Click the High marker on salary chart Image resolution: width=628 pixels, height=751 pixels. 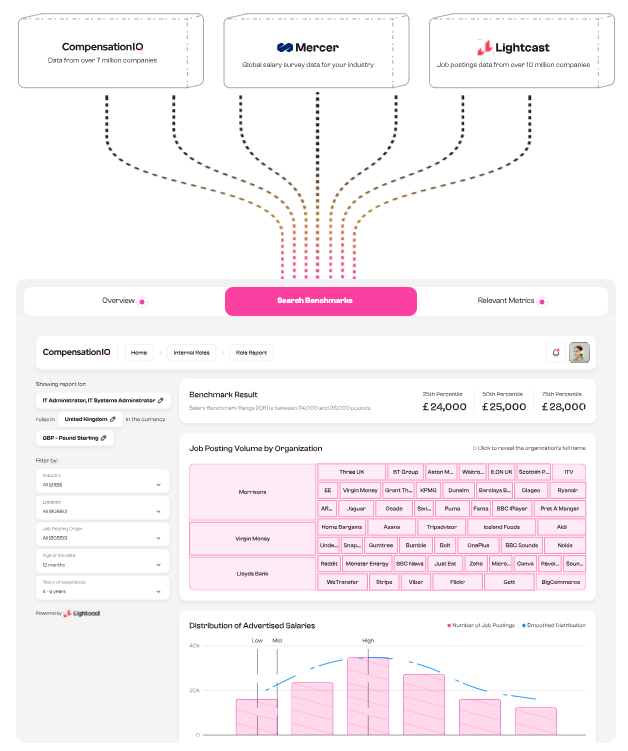pos(368,641)
